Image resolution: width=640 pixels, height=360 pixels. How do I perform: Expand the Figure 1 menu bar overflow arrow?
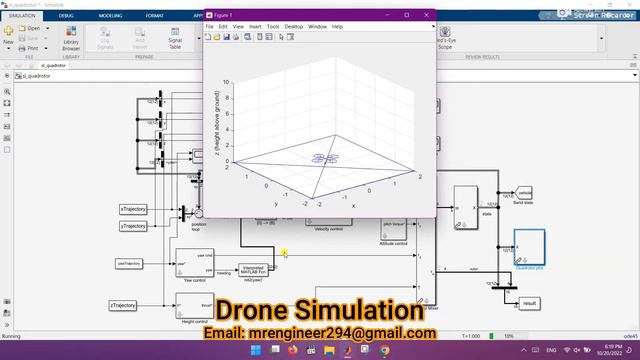(x=433, y=27)
